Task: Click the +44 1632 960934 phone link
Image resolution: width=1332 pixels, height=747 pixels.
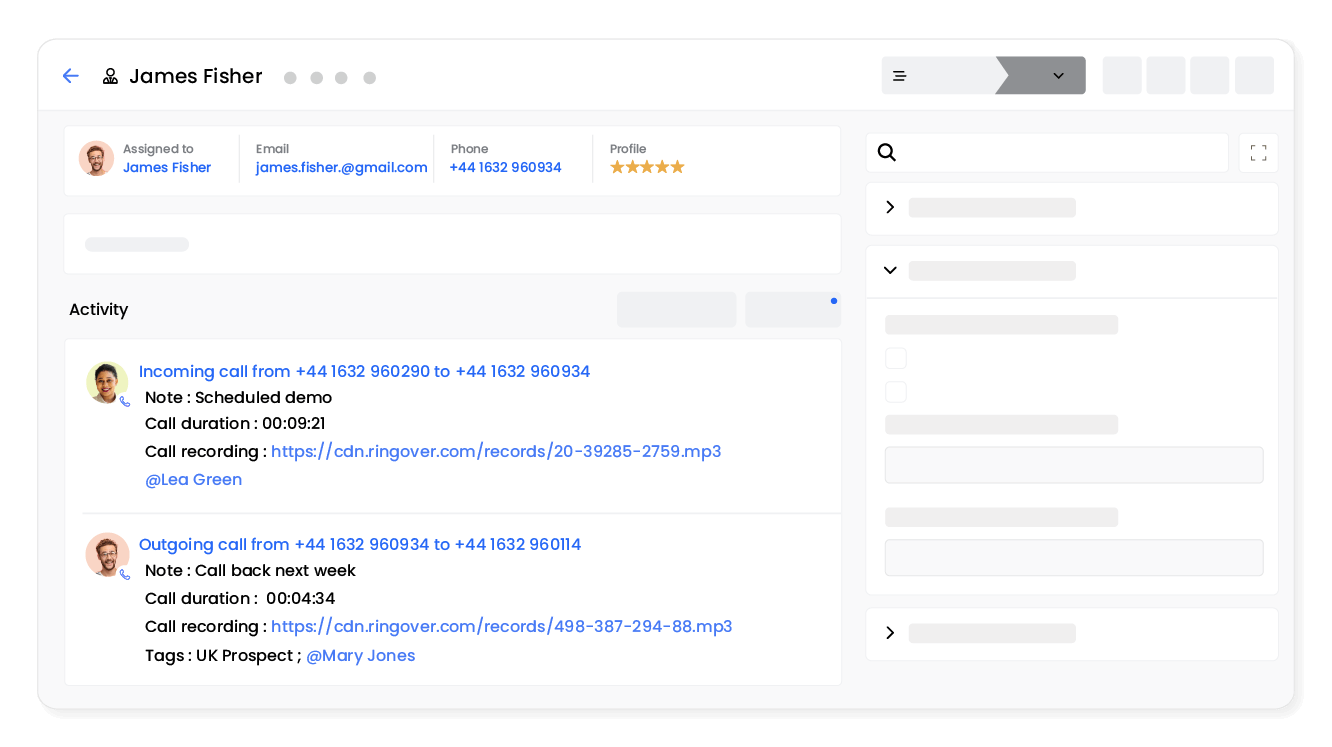Action: (x=505, y=167)
